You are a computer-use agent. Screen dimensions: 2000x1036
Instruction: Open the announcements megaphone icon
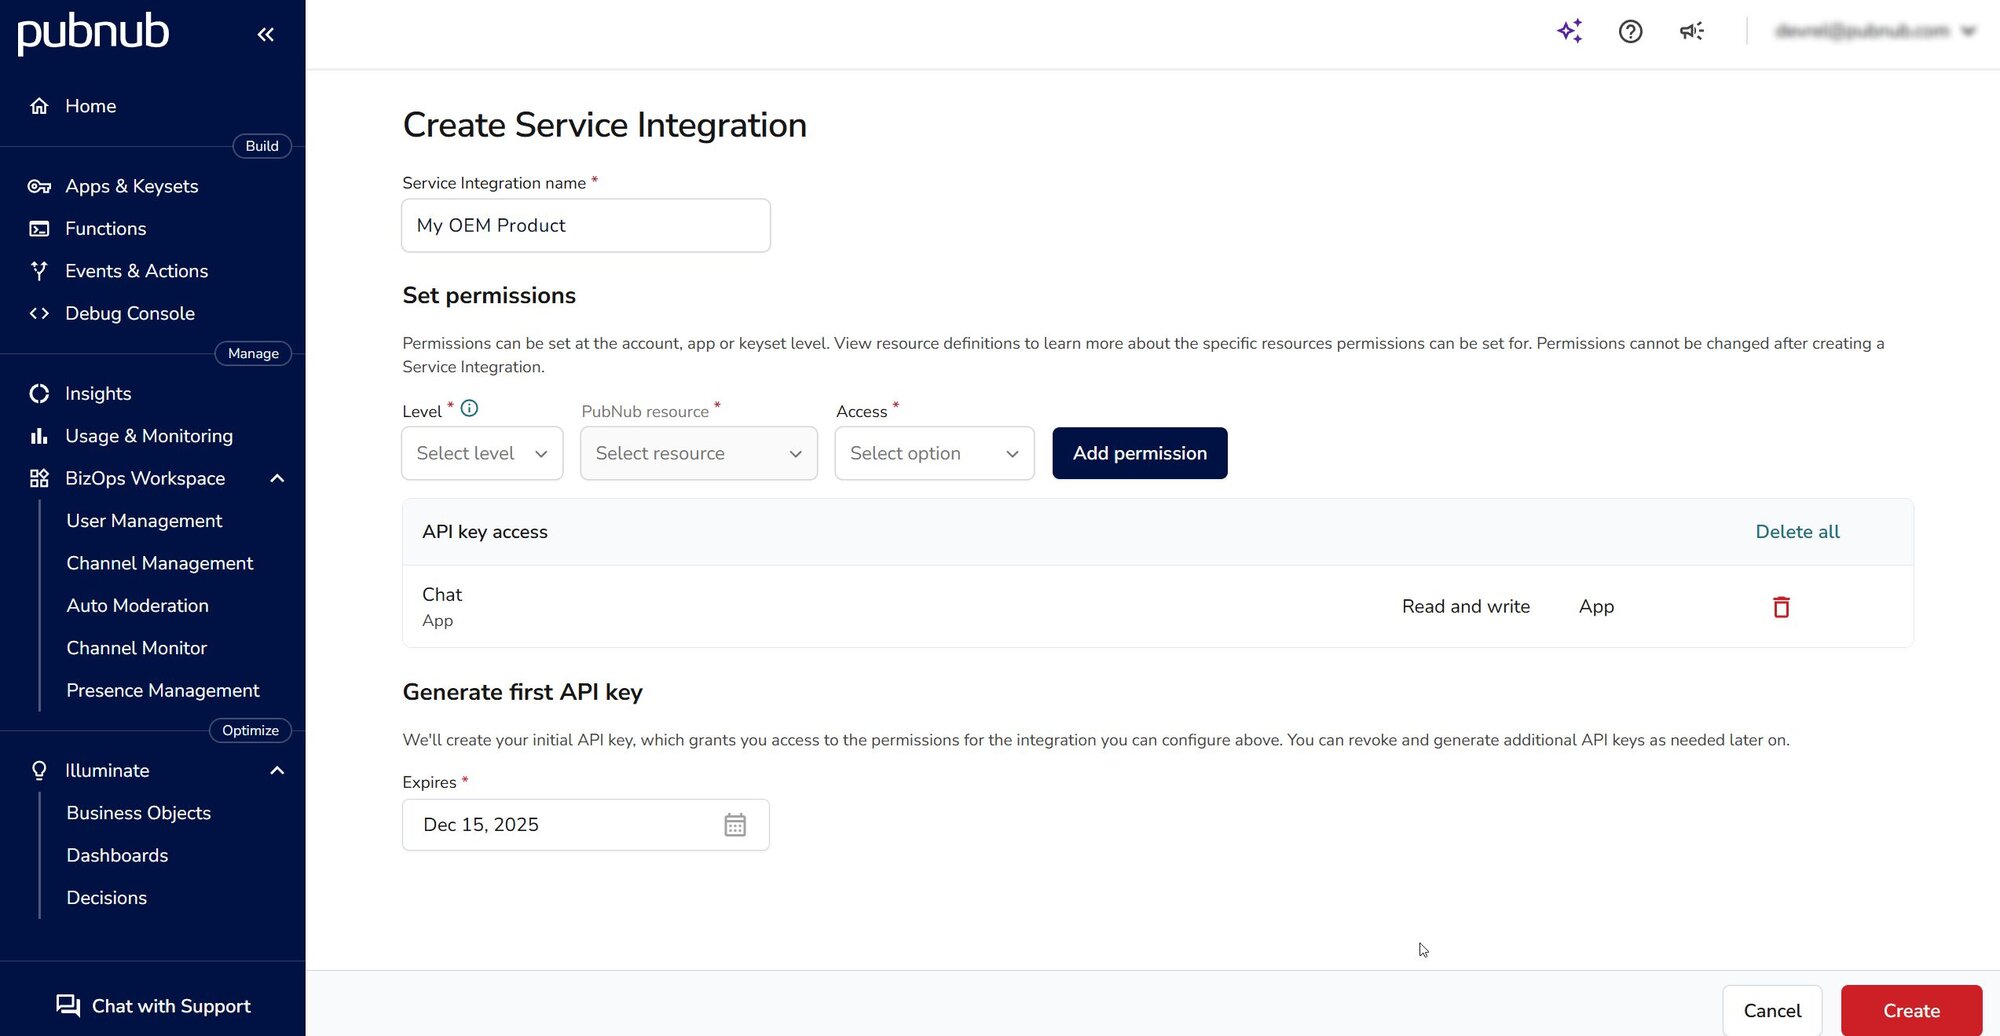(1691, 31)
